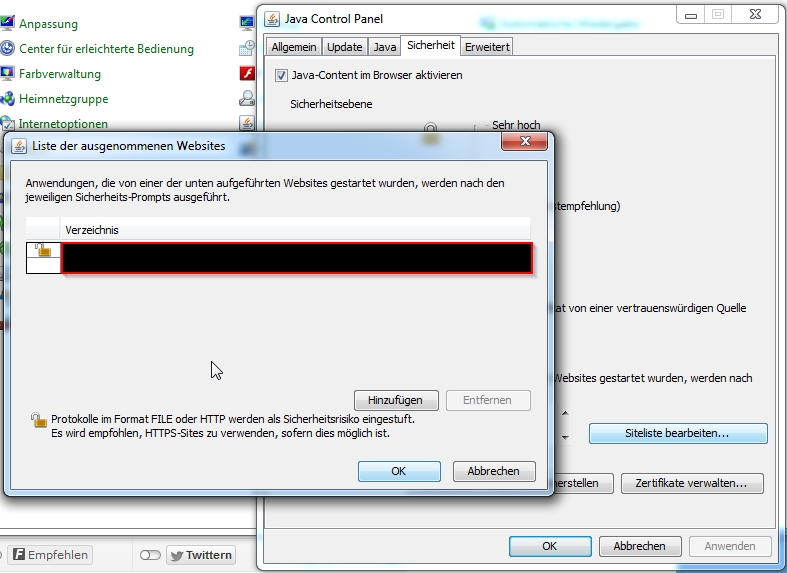Click Zertifikate verwalten button
The width and height of the screenshot is (787, 573).
pos(692,483)
